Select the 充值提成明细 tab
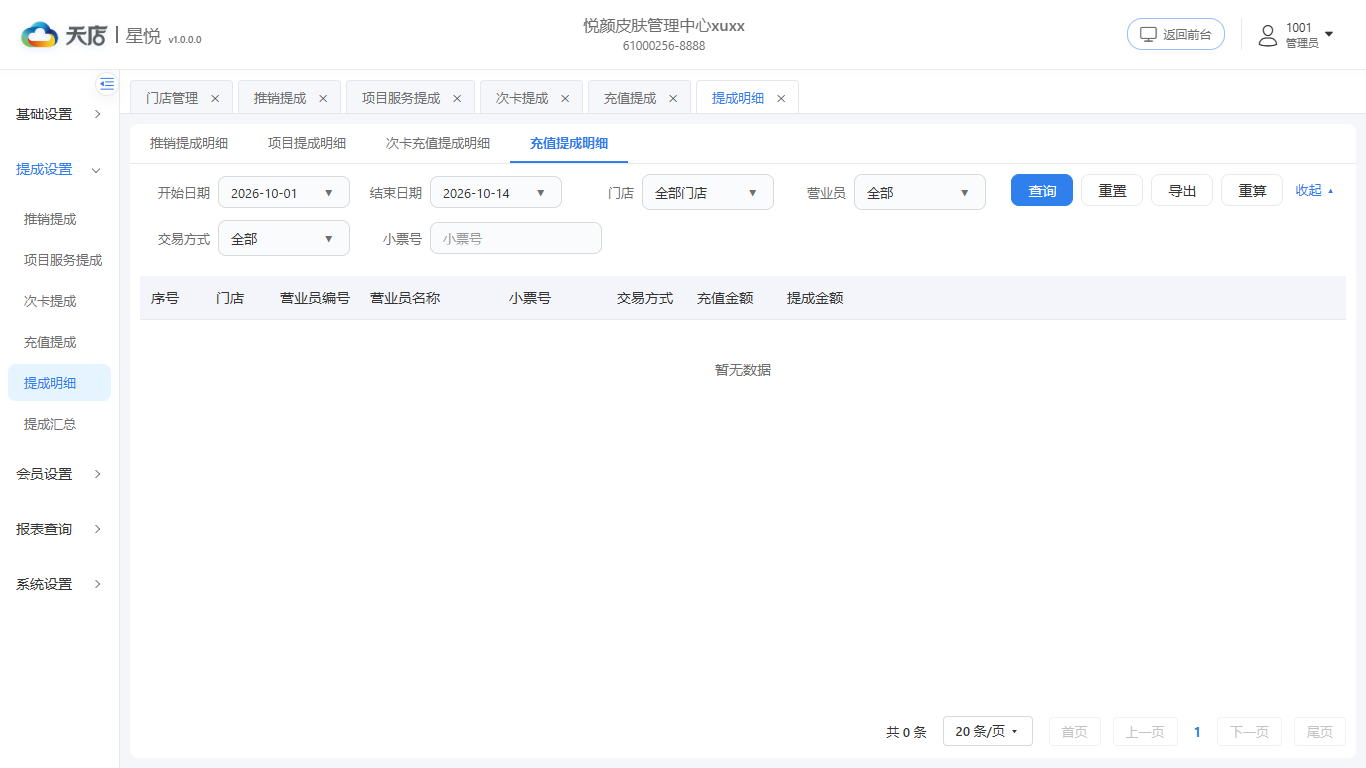The width and height of the screenshot is (1366, 768). coord(569,143)
